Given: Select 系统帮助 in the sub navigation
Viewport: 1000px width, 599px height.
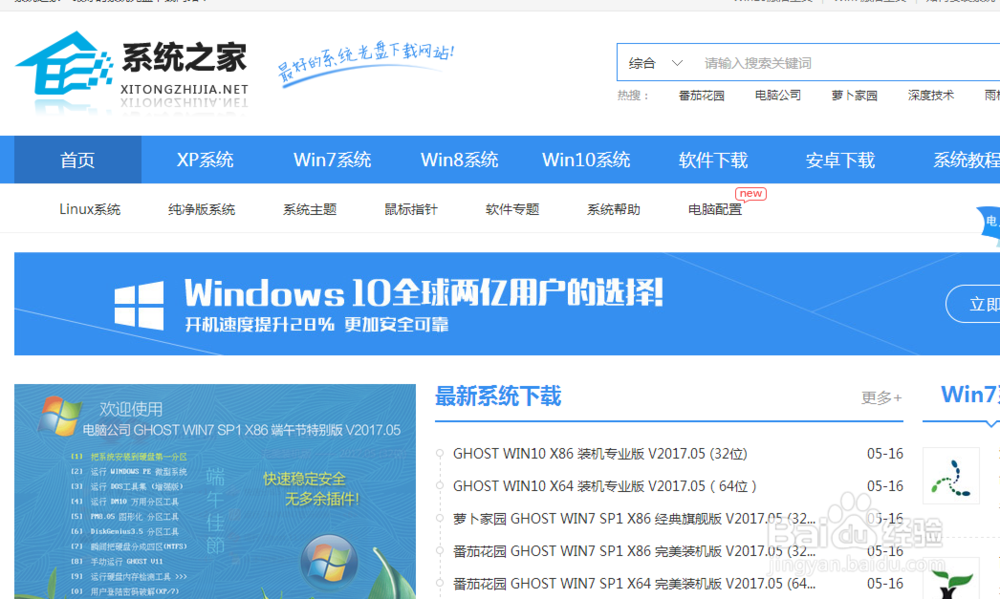Looking at the screenshot, I should pyautogui.click(x=614, y=209).
